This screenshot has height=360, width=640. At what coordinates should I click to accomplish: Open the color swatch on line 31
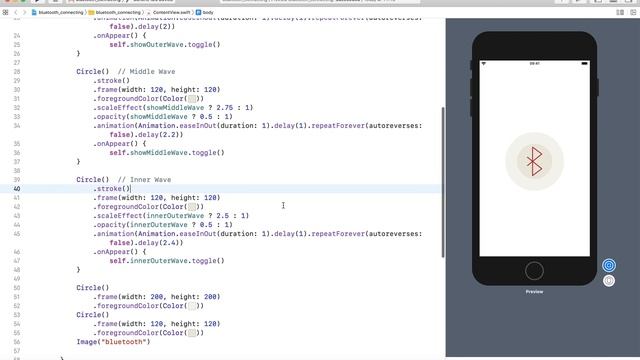point(192,99)
